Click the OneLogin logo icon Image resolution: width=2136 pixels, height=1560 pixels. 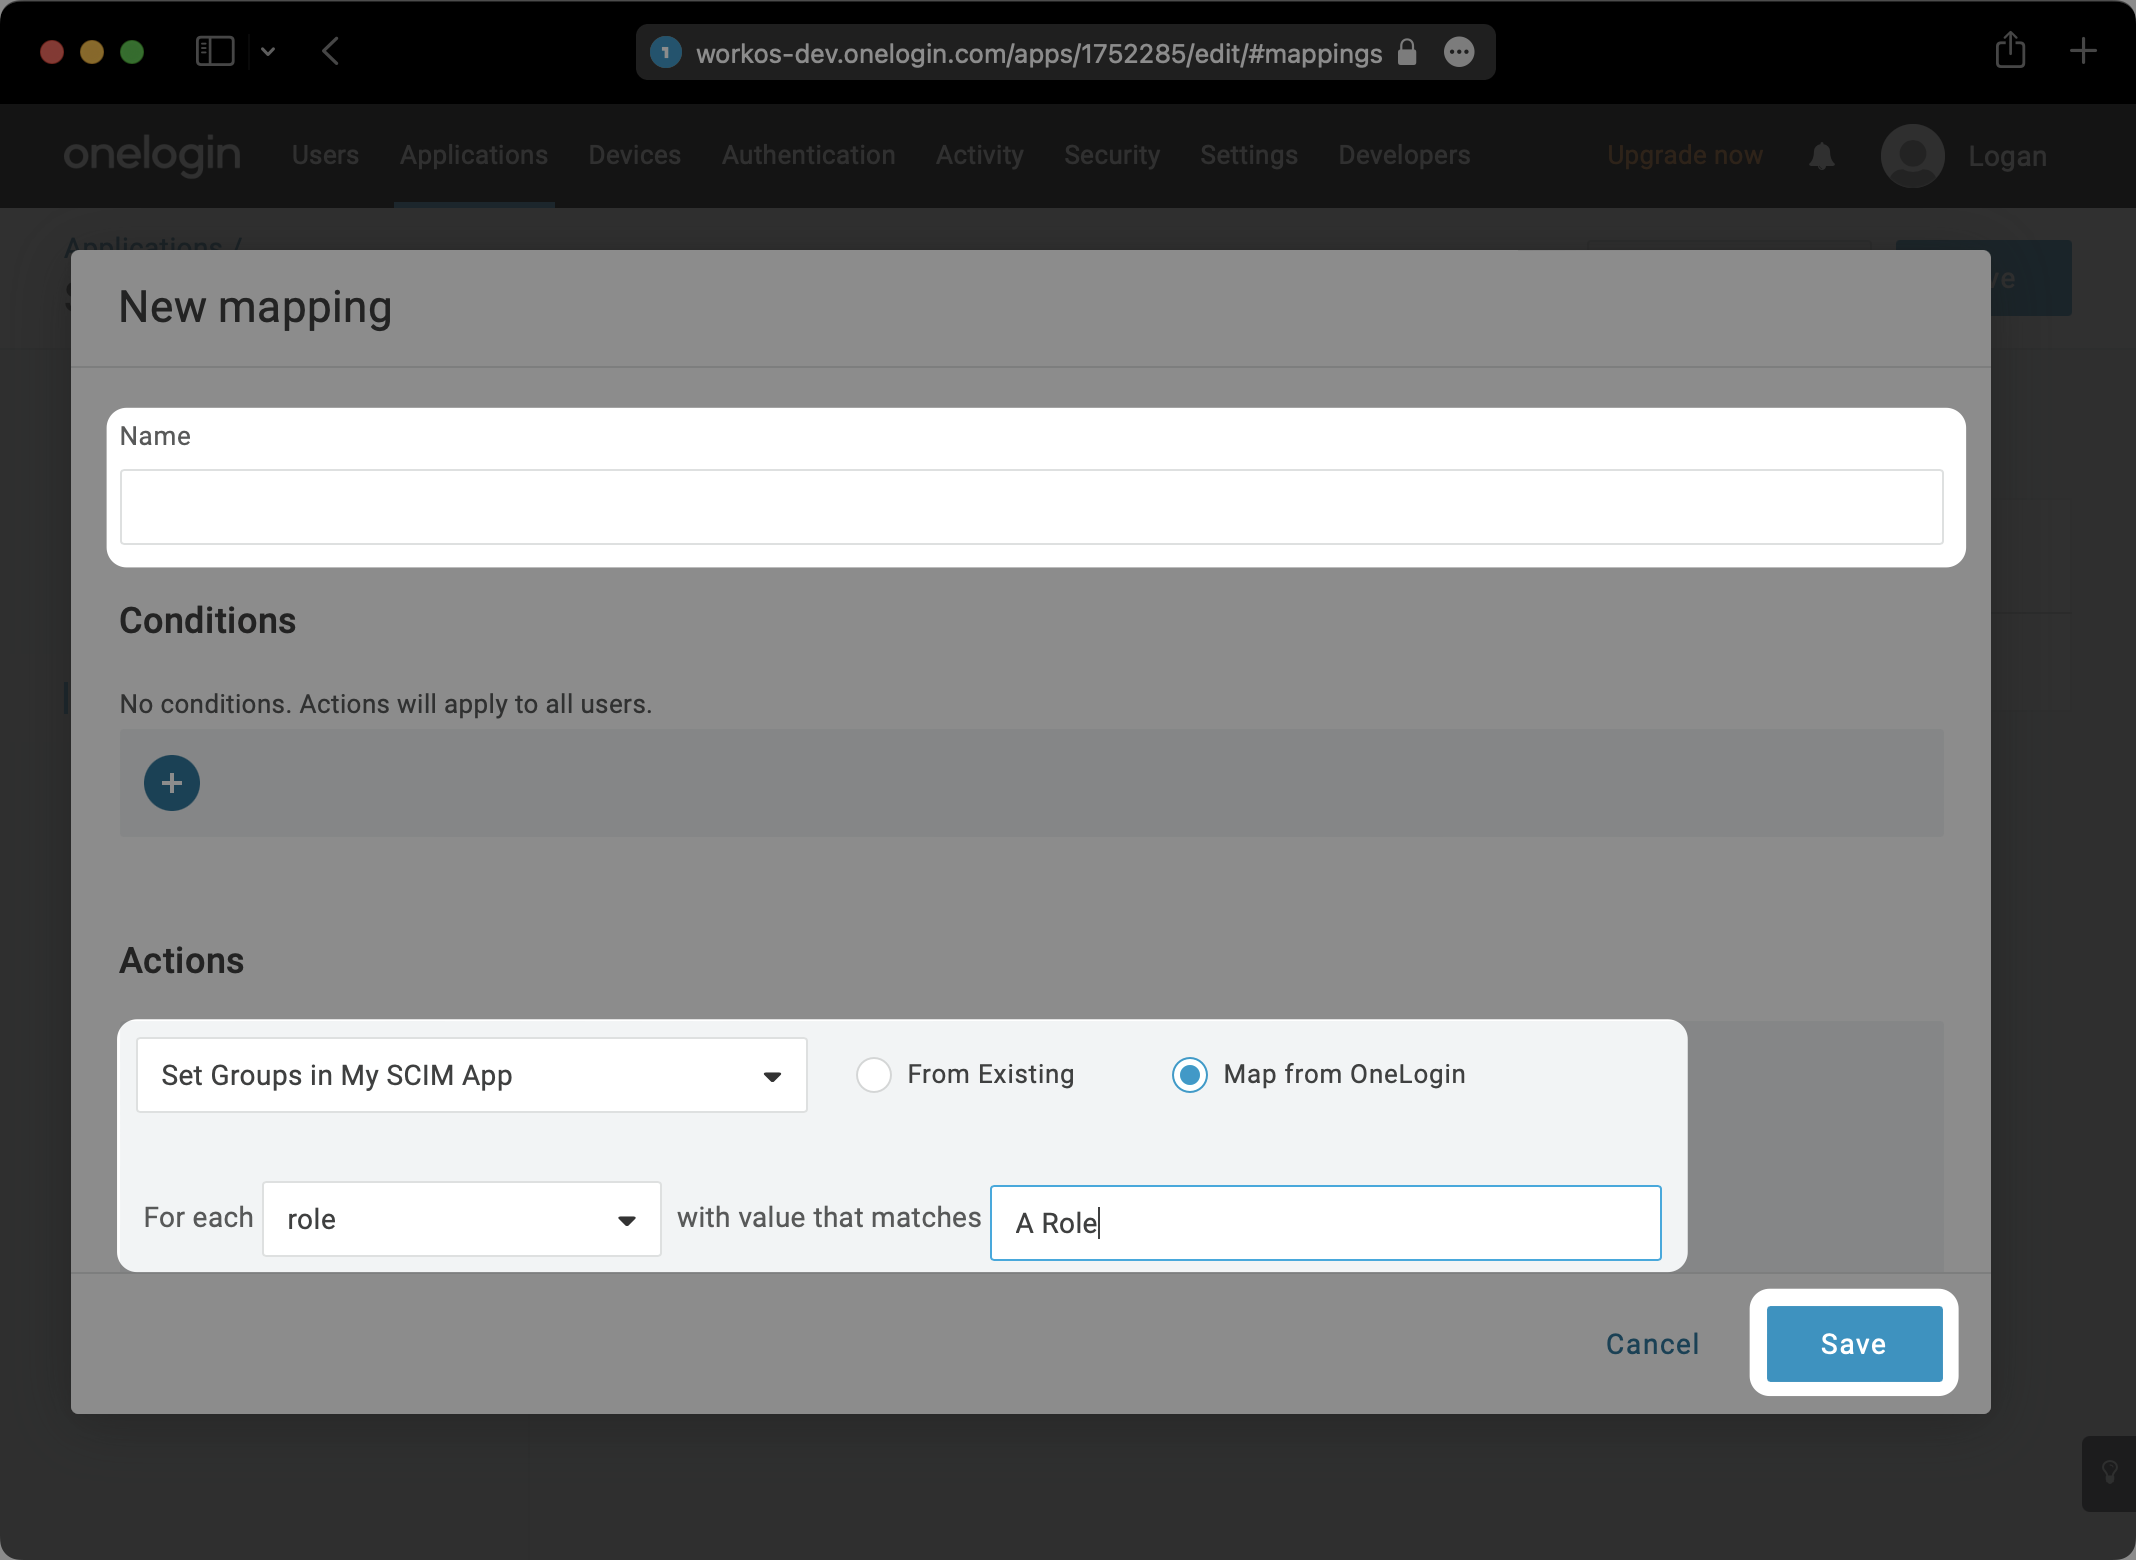[151, 156]
